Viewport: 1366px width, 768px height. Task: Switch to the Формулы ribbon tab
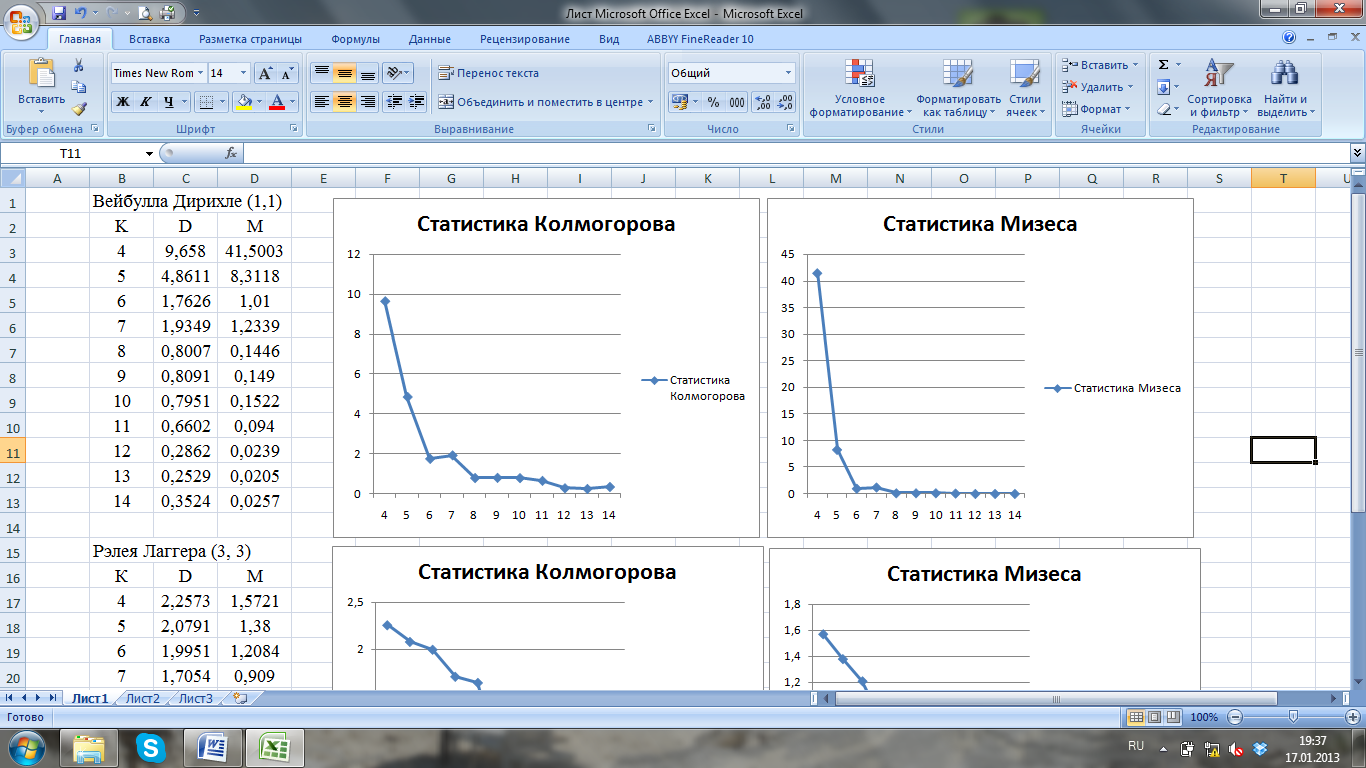355,39
